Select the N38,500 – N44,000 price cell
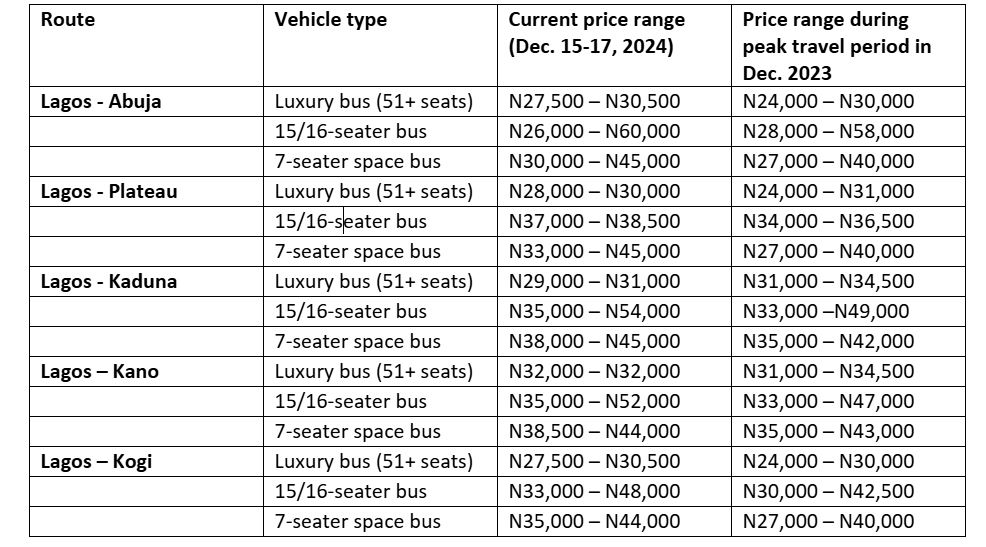Viewport: 986px width, 547px height. (x=594, y=431)
